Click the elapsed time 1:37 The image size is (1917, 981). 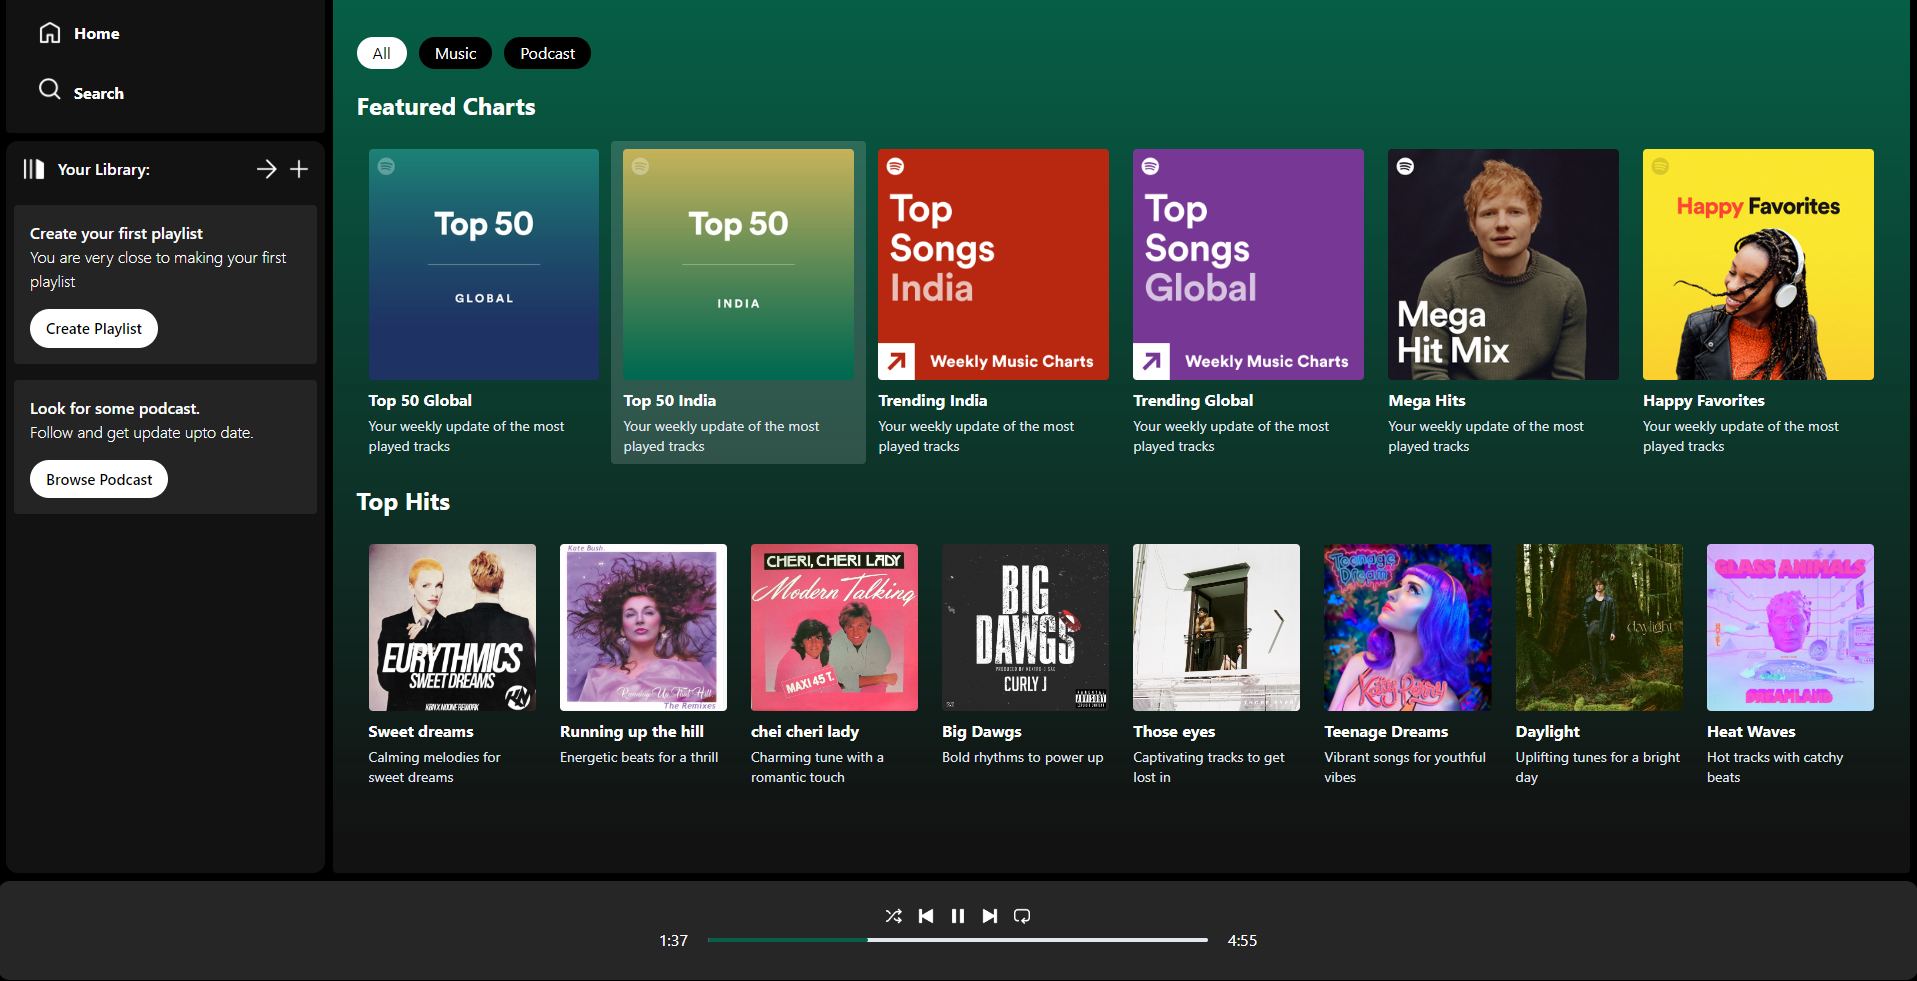click(x=673, y=940)
